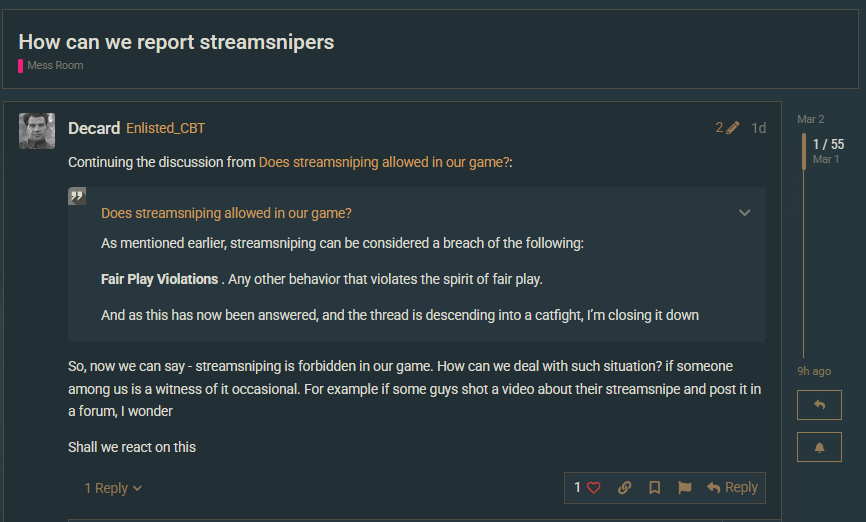This screenshot has width=866, height=522.
Task: Click the quotation mark icon on quote
Action: point(77,196)
